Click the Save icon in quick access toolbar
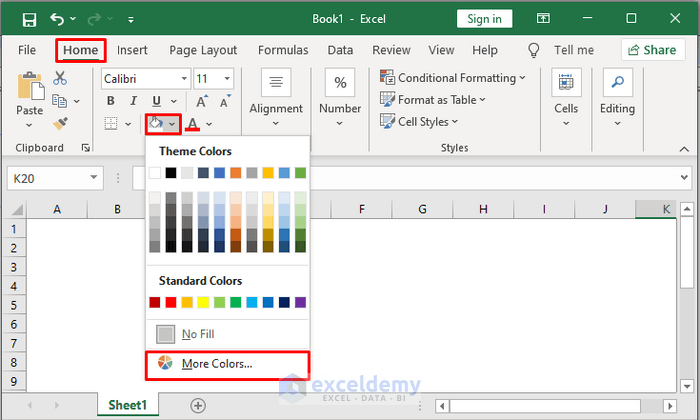 click(x=29, y=19)
